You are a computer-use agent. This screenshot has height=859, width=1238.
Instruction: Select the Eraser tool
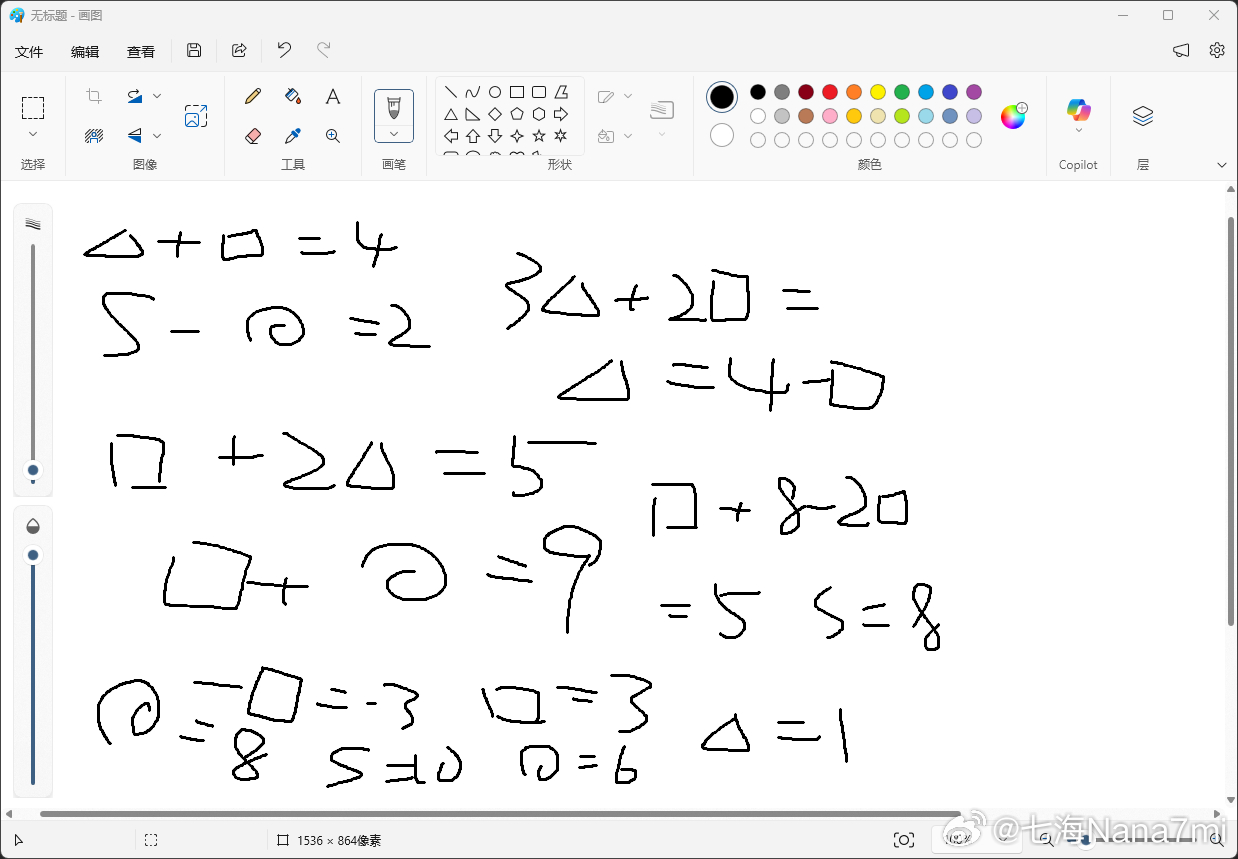pyautogui.click(x=253, y=135)
